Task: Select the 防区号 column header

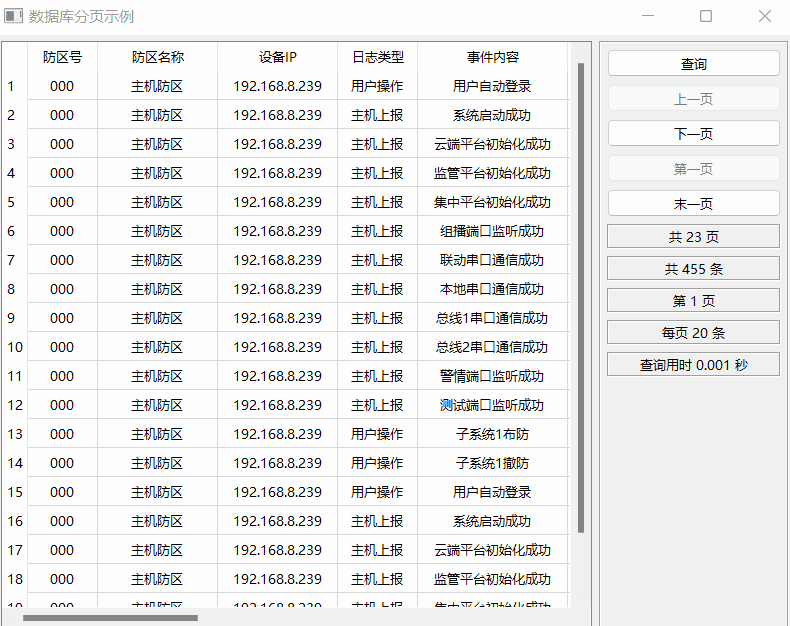Action: (x=62, y=57)
